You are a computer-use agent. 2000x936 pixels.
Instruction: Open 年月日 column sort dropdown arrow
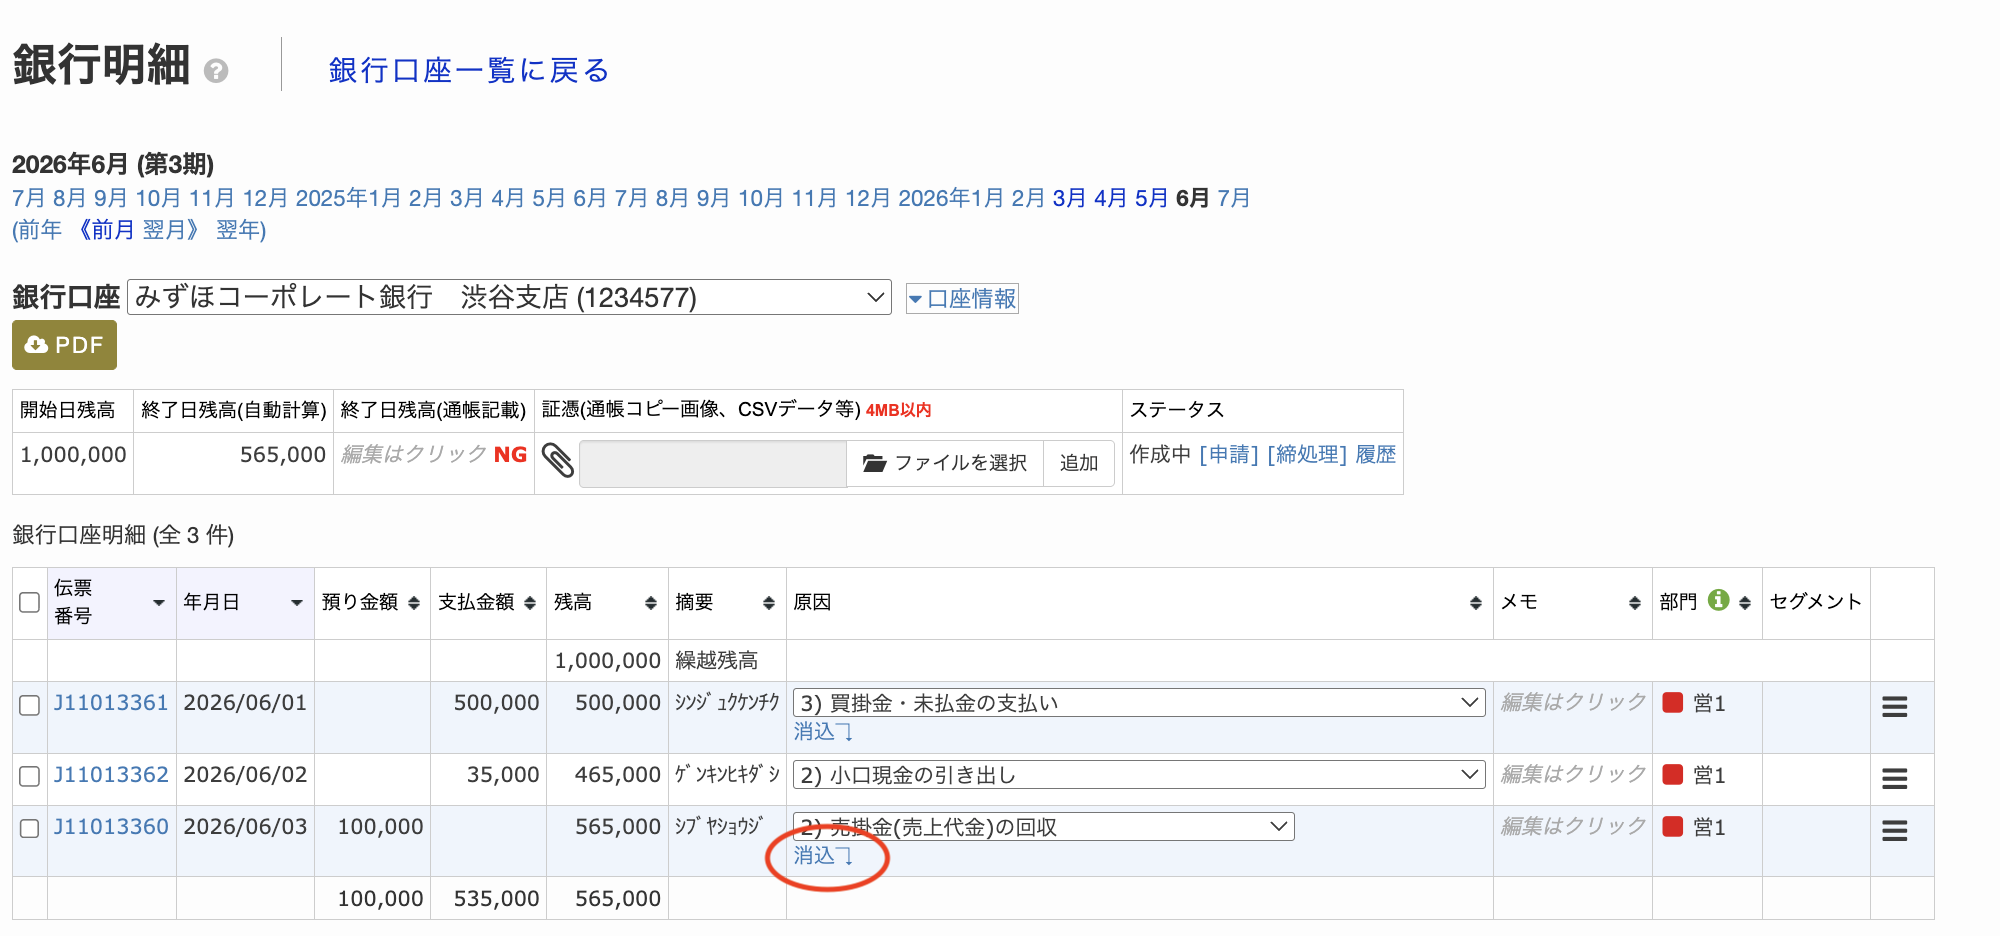point(296,603)
